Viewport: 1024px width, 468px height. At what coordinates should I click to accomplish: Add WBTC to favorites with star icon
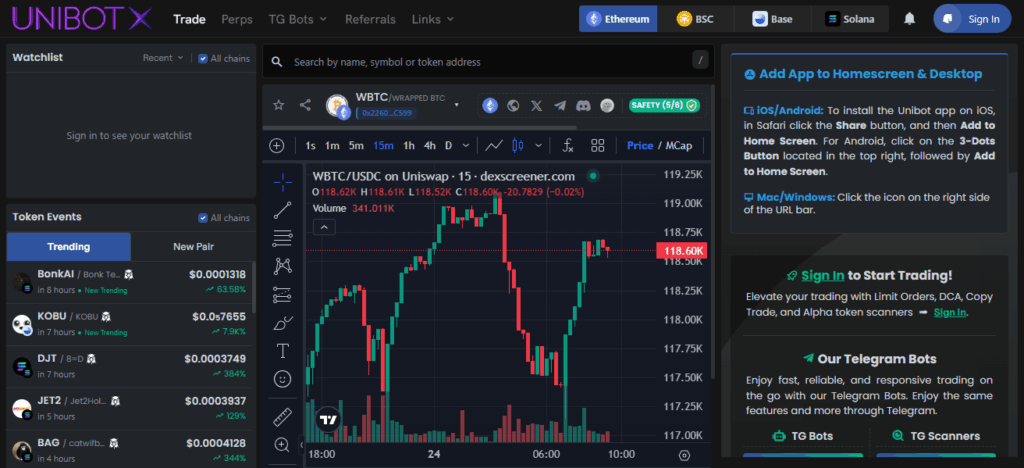(279, 105)
